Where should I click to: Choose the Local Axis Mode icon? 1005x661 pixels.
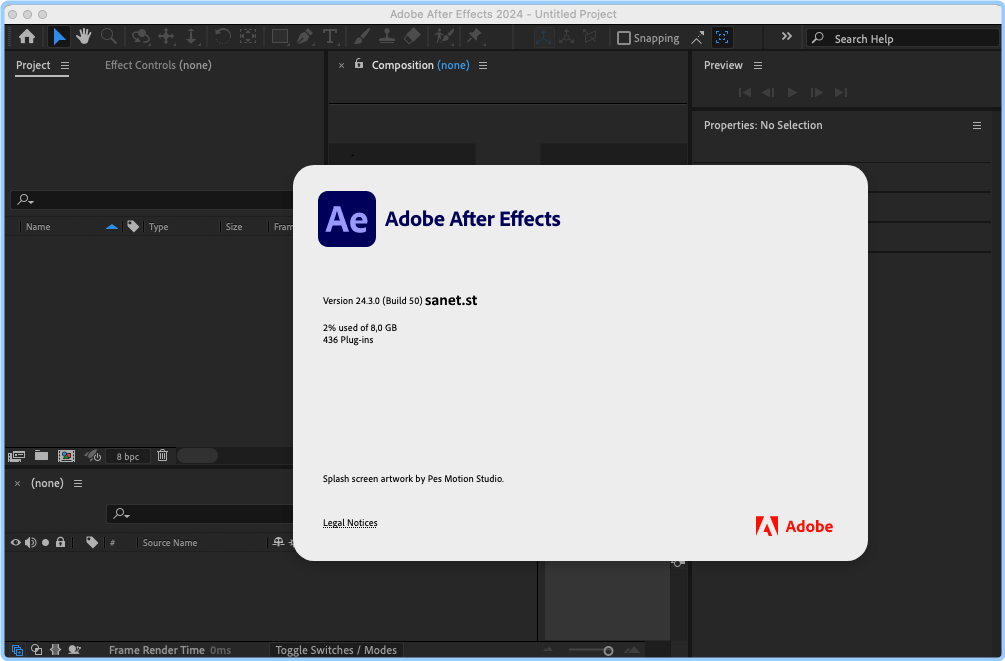point(544,37)
